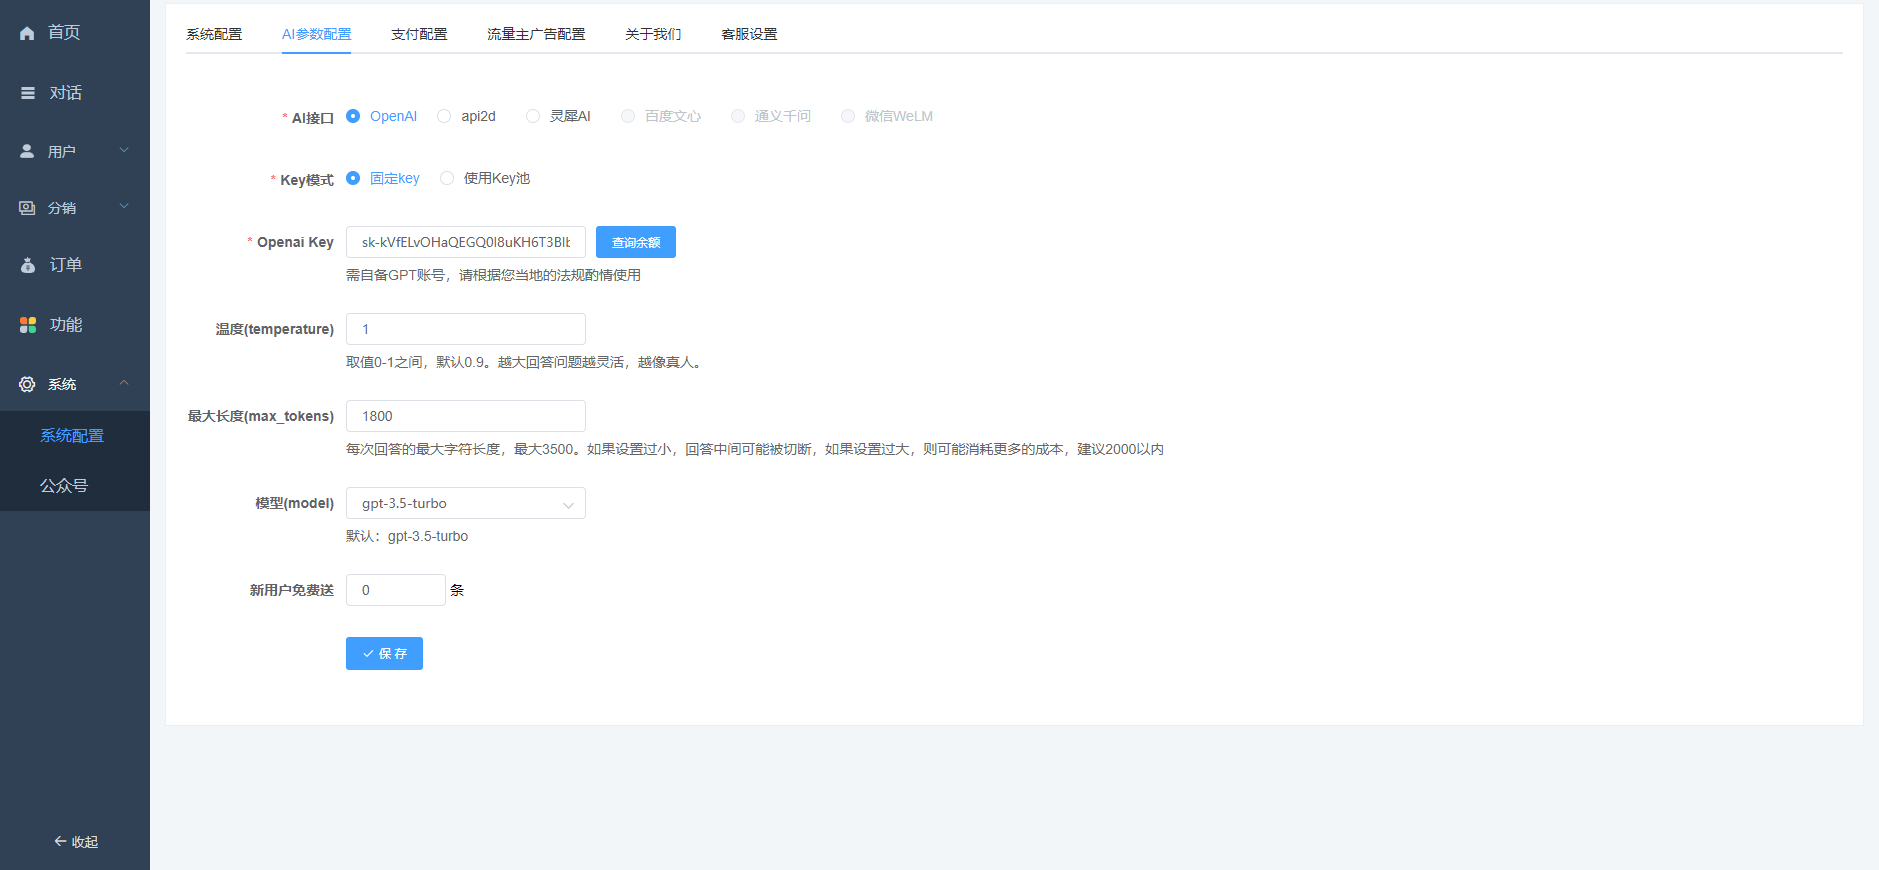1879x870 pixels.
Task: Click the '每次回答的最大字符长度' hint text
Action: coord(755,449)
